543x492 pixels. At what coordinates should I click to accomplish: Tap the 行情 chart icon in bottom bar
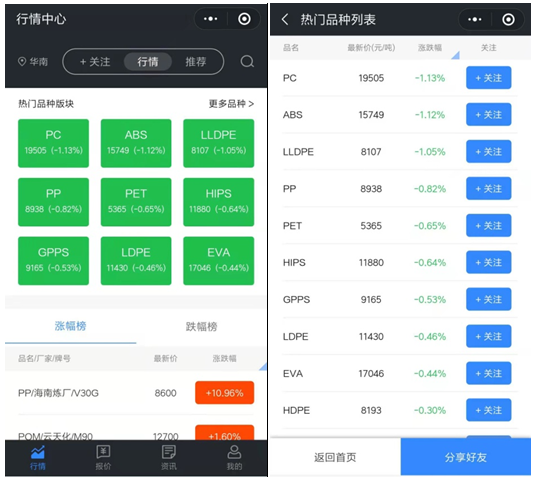(37, 451)
